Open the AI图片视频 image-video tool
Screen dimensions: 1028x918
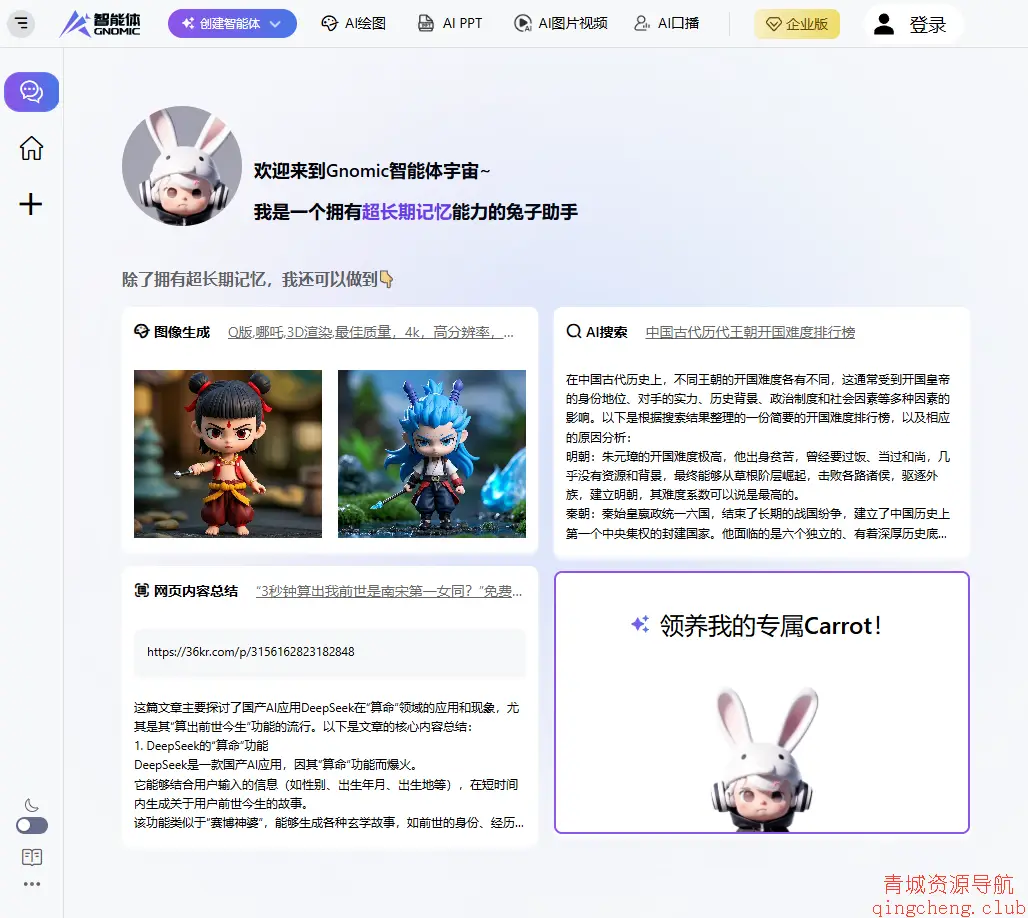tap(559, 22)
